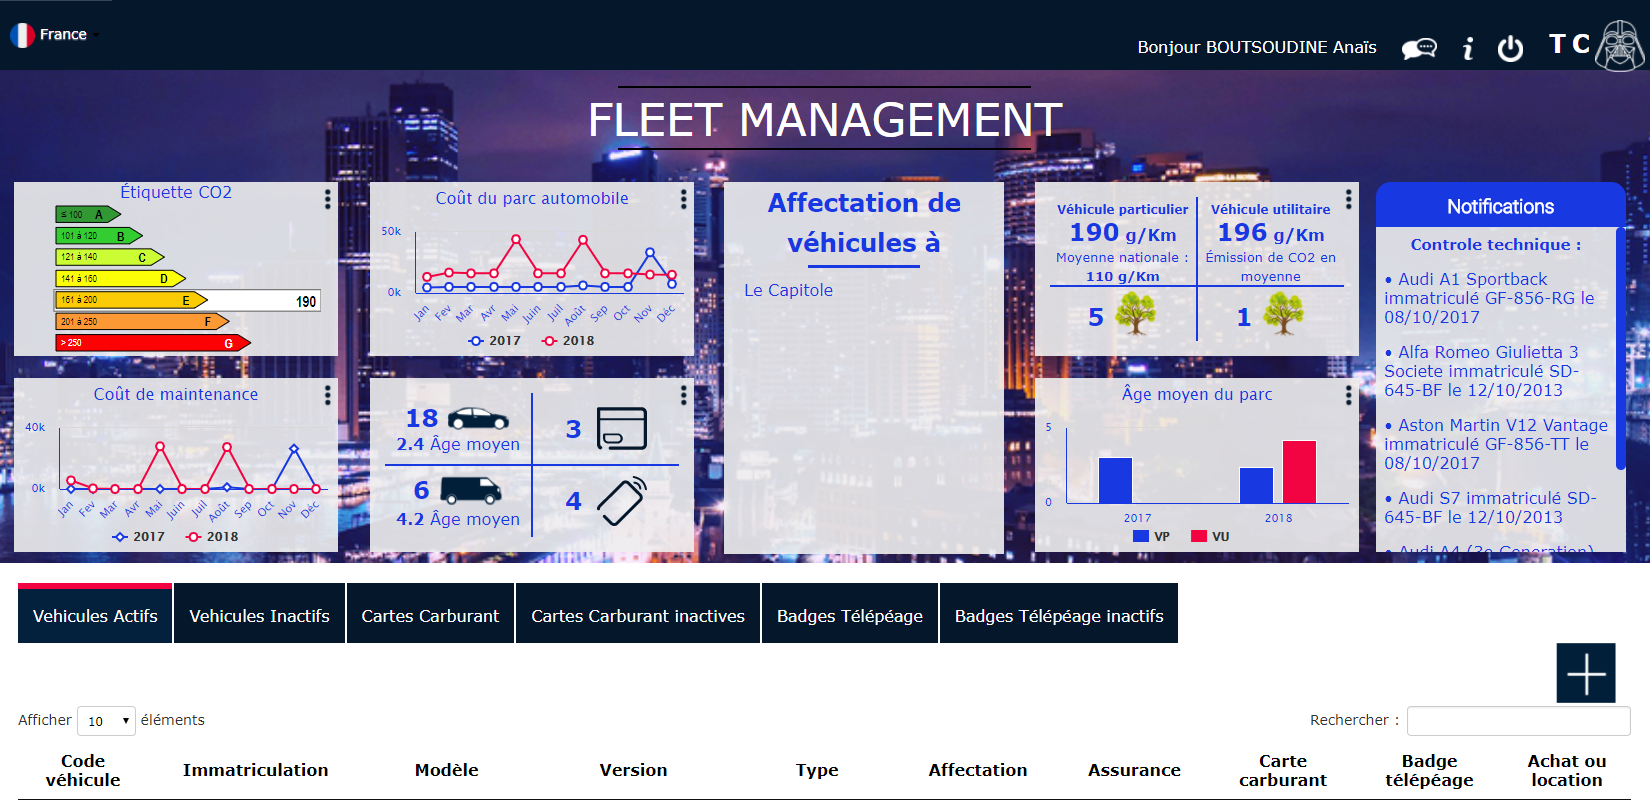Click the CO2 label E highlighted bar
The height and width of the screenshot is (800, 1650).
tap(131, 300)
